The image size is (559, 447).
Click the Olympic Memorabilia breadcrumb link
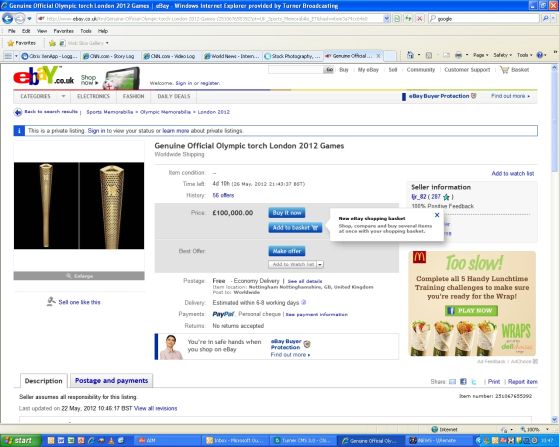(x=165, y=112)
